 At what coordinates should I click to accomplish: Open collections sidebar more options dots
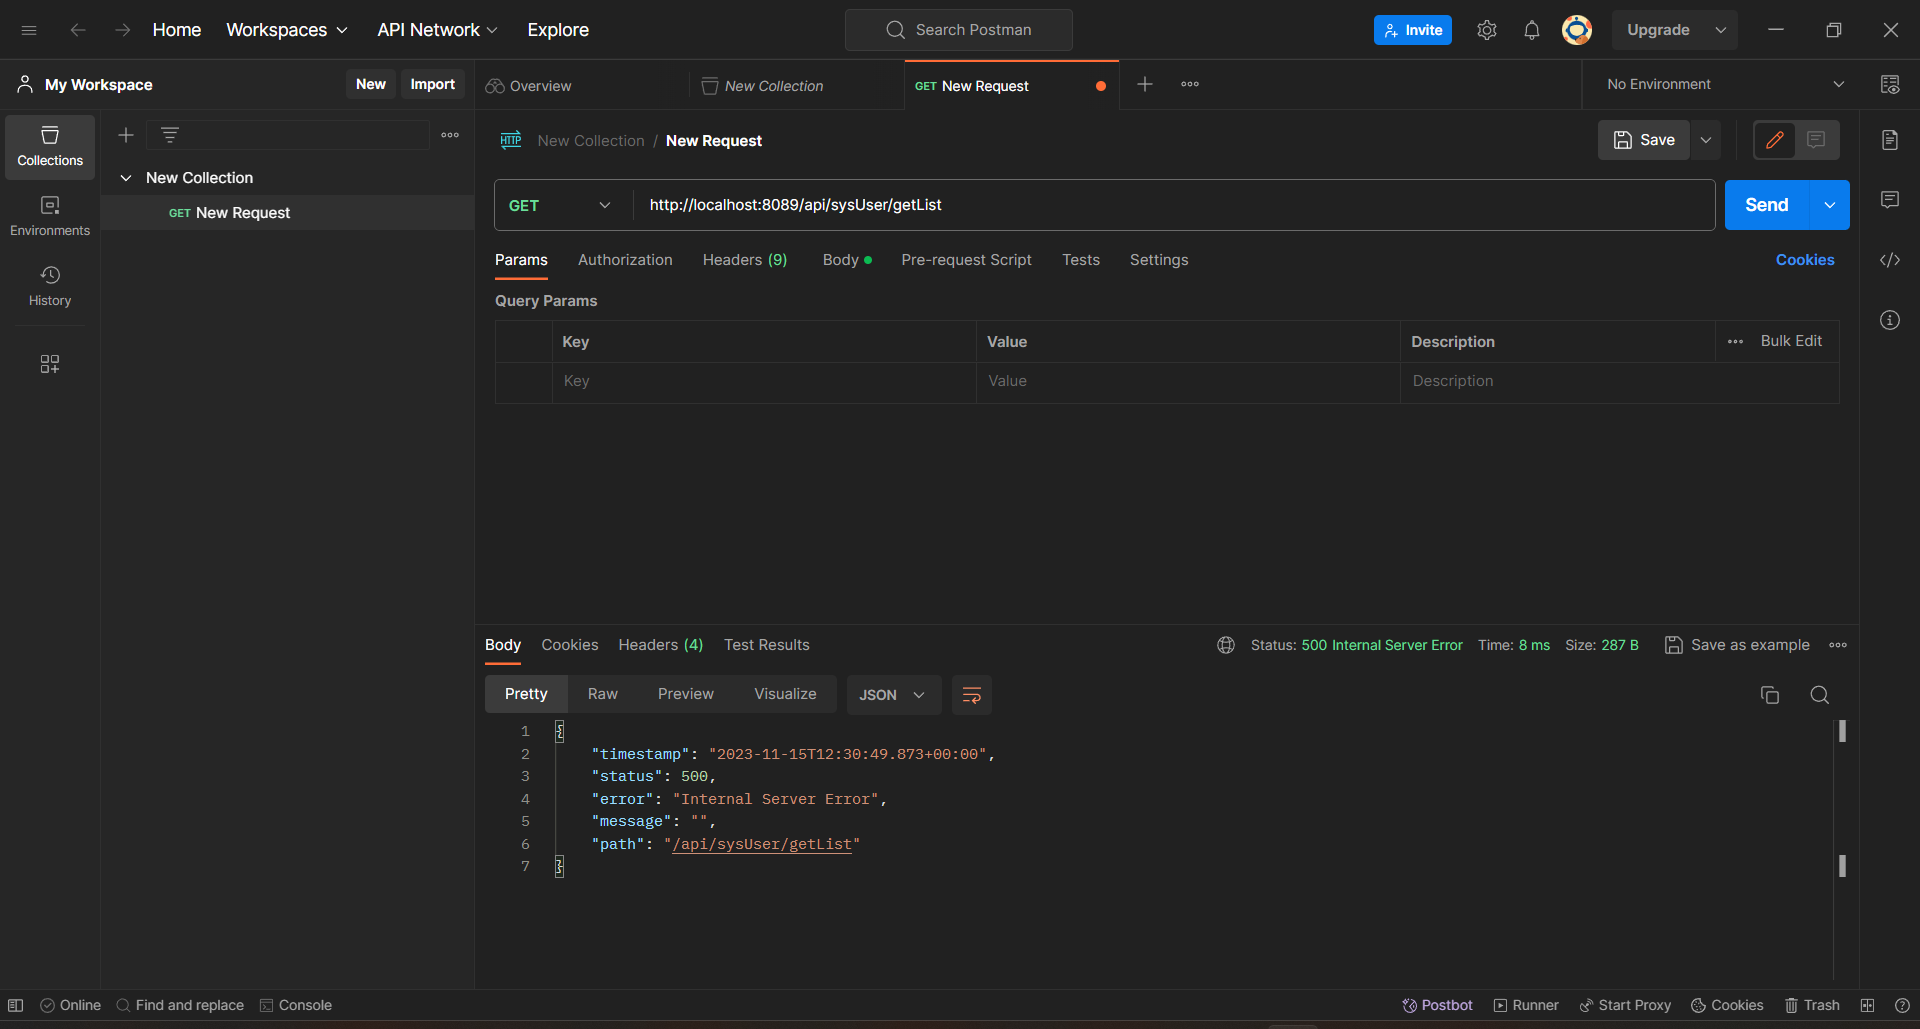(x=450, y=135)
